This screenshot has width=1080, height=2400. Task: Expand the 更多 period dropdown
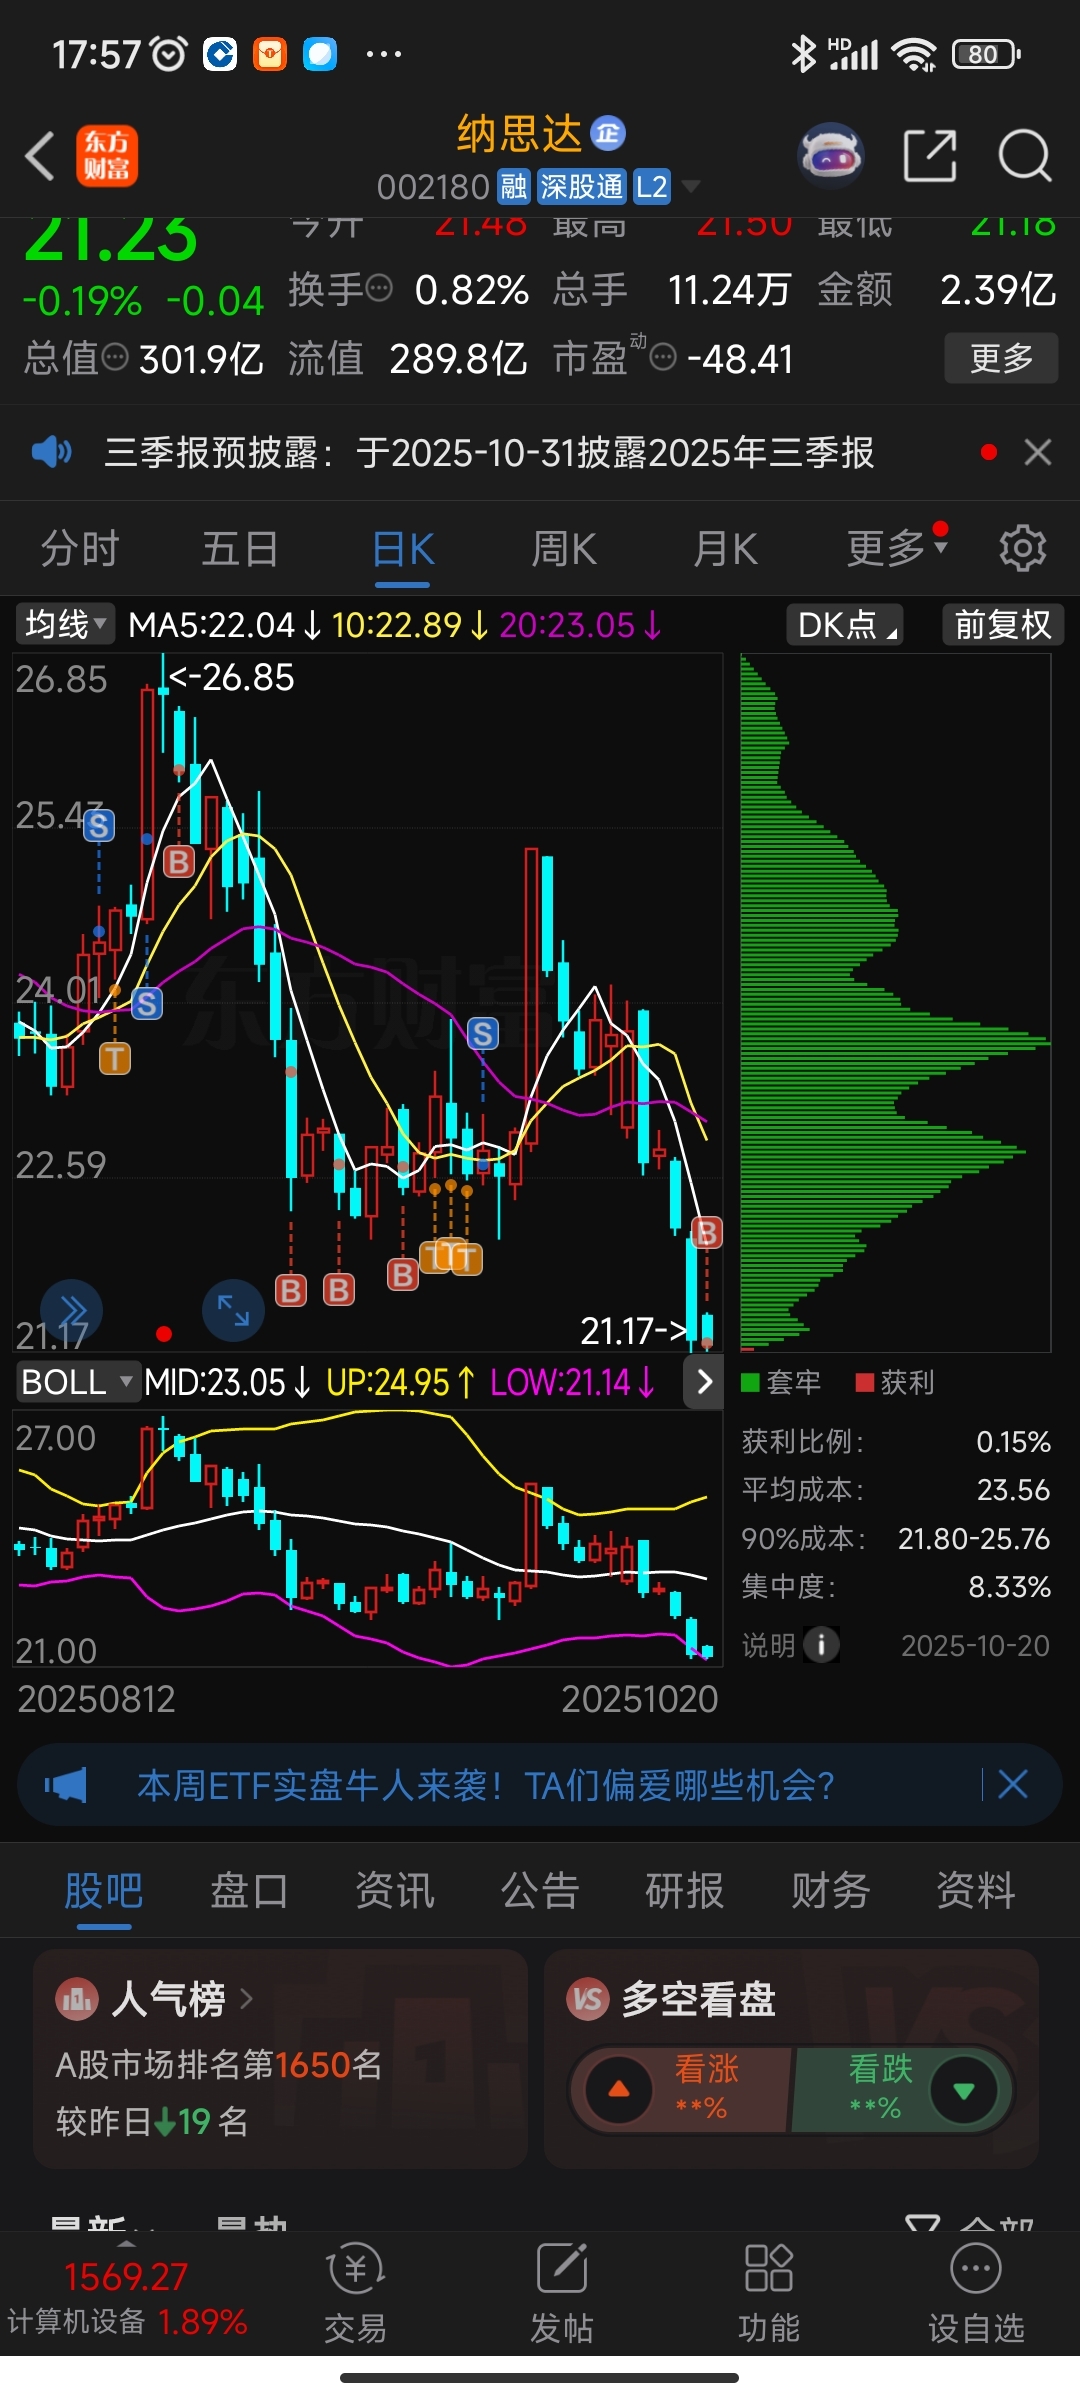point(896,547)
